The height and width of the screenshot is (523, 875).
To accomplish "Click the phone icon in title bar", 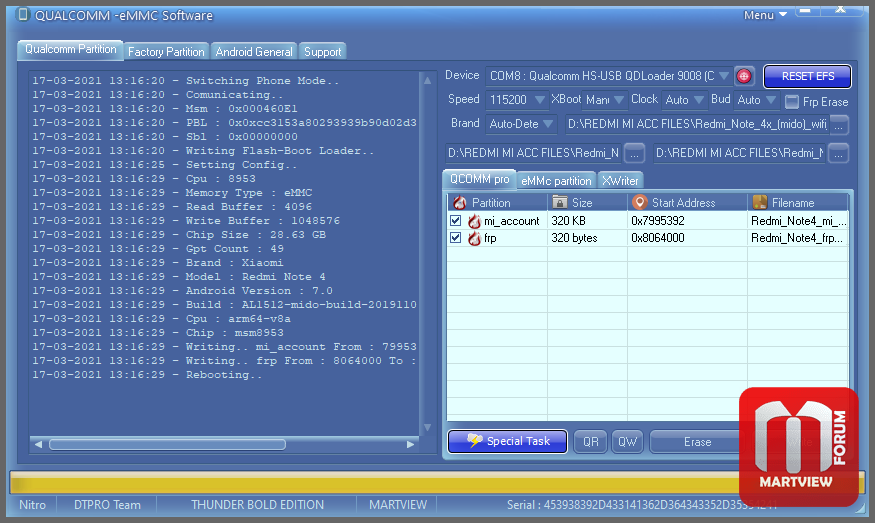I will 24,15.
